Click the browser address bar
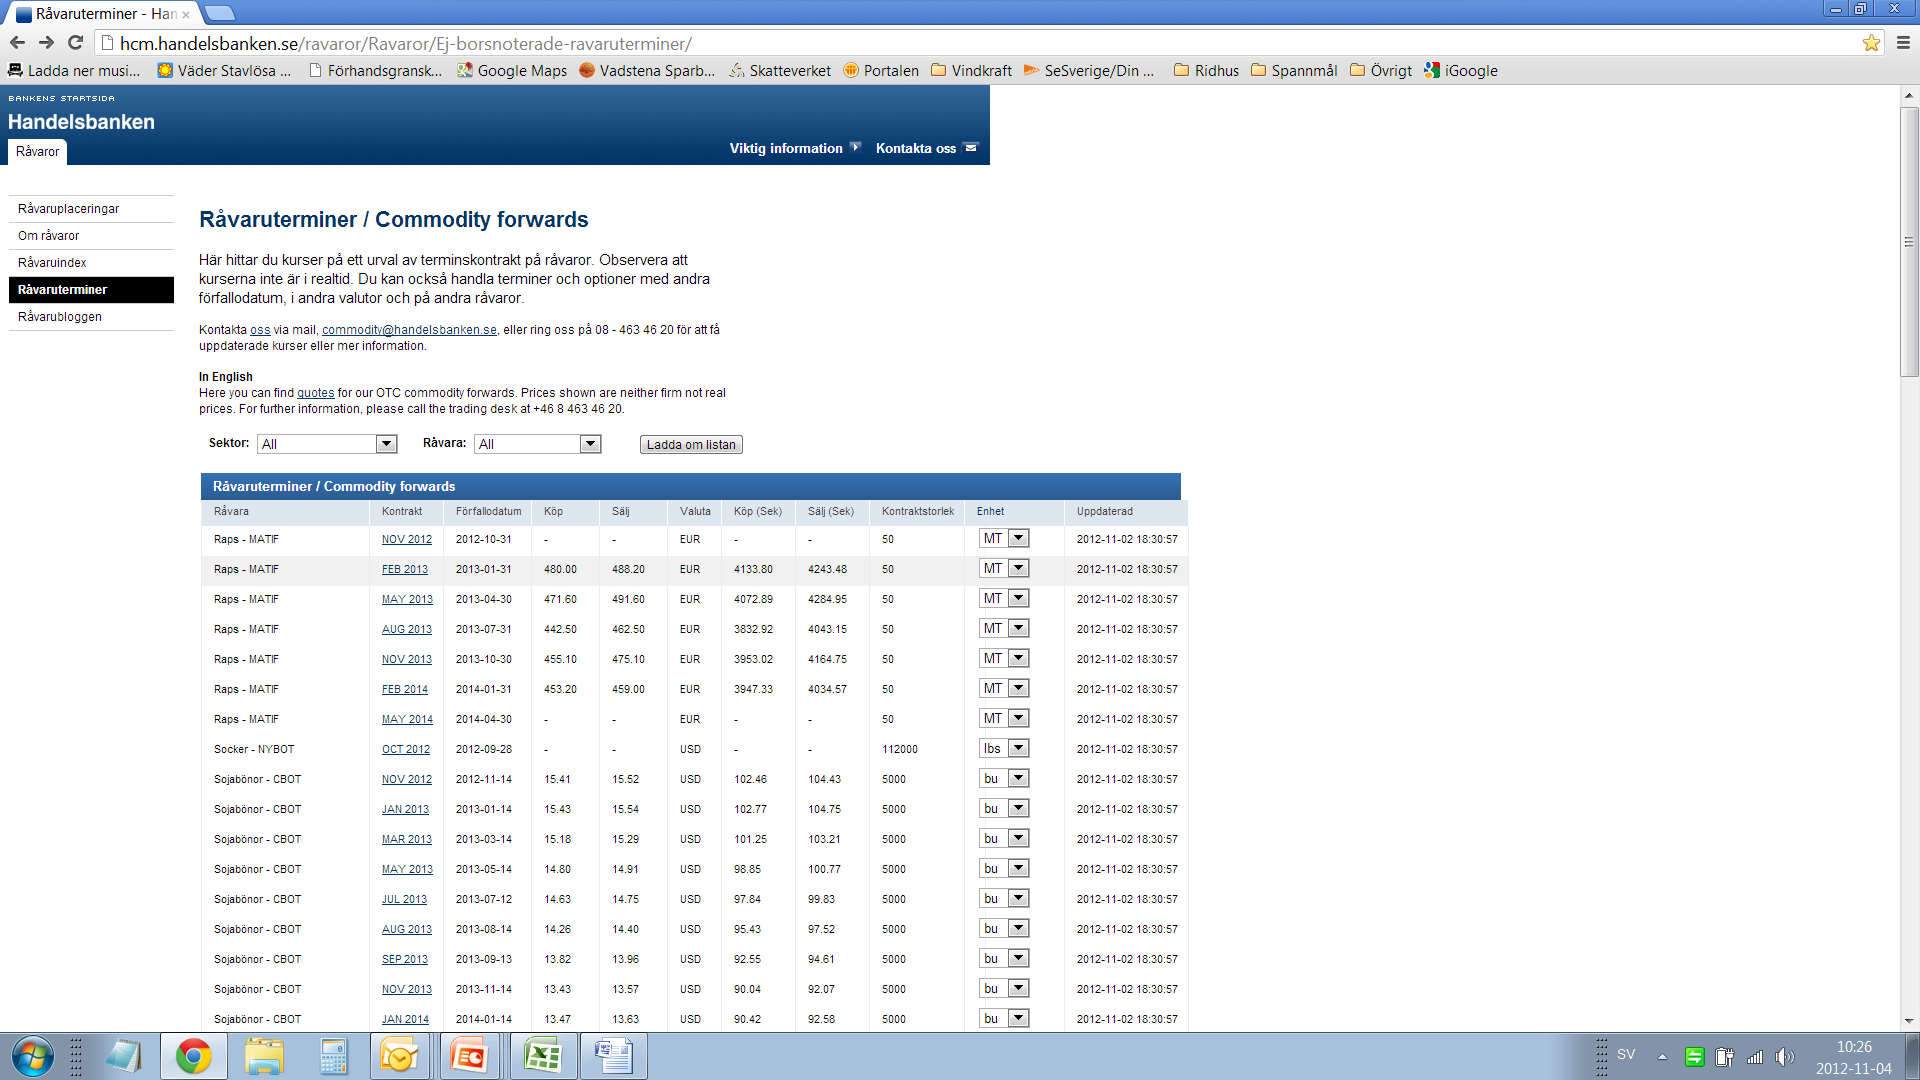This screenshot has width=1920, height=1080. [x=980, y=44]
